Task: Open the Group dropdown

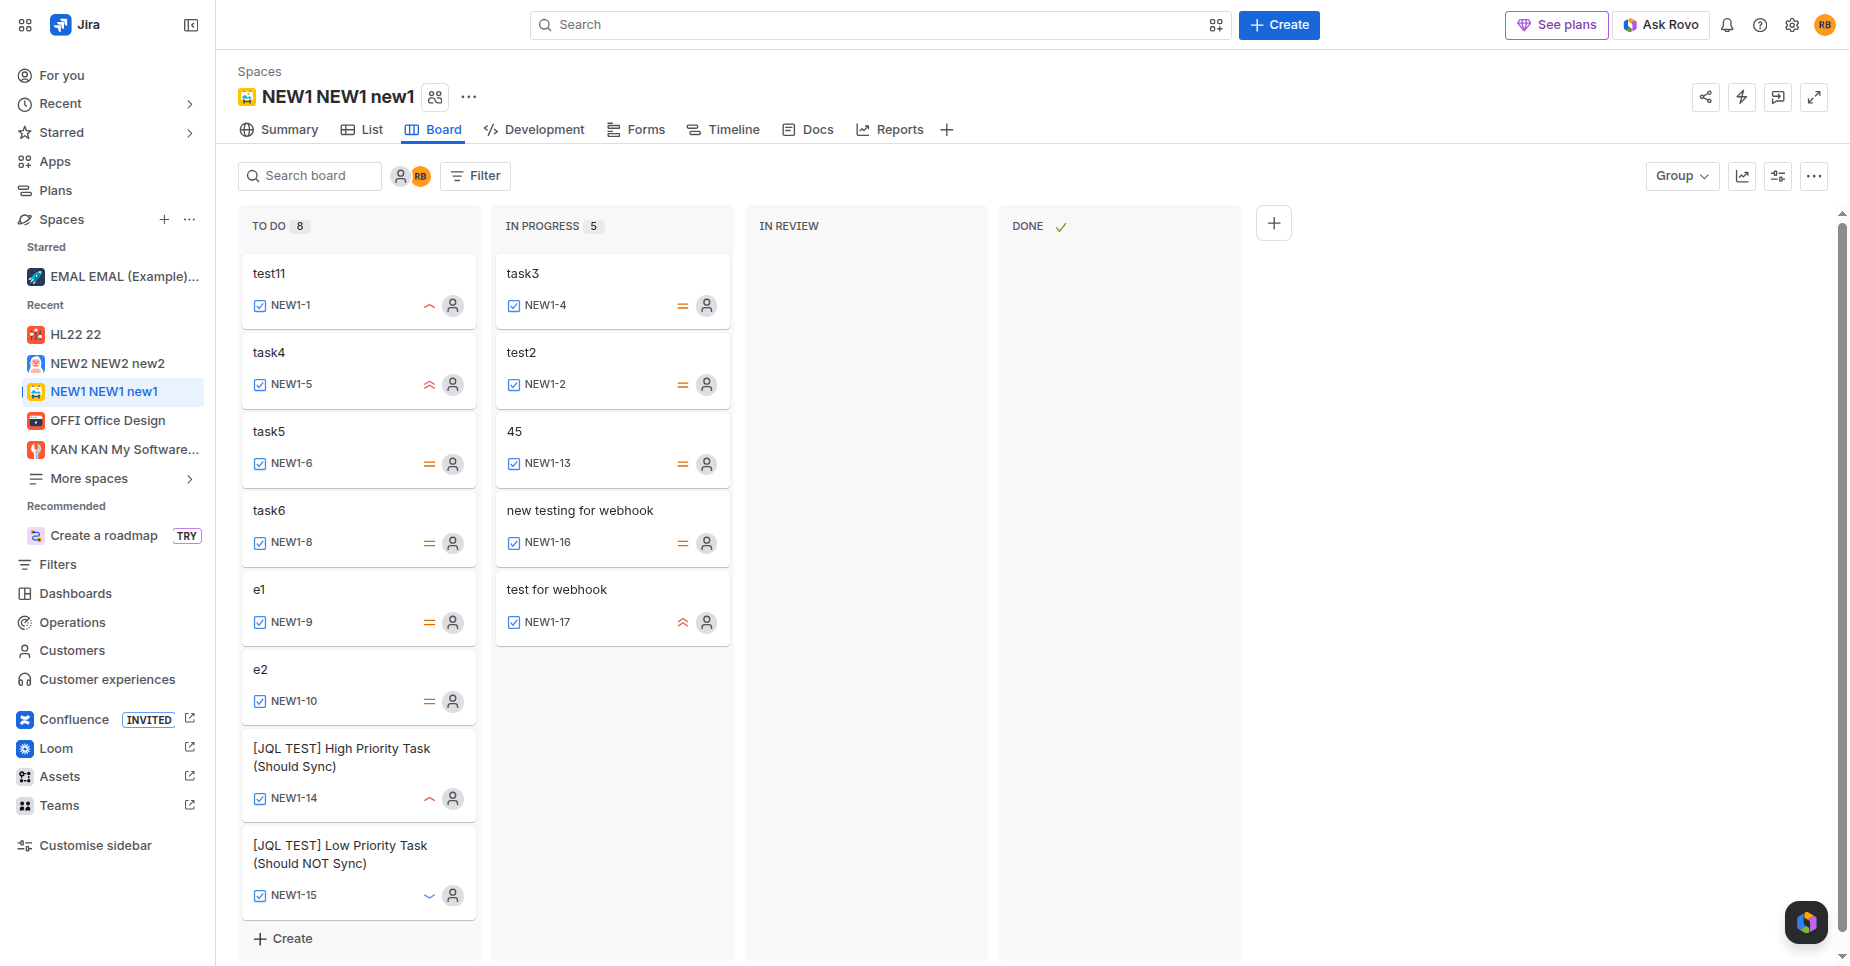Action: pos(1683,176)
